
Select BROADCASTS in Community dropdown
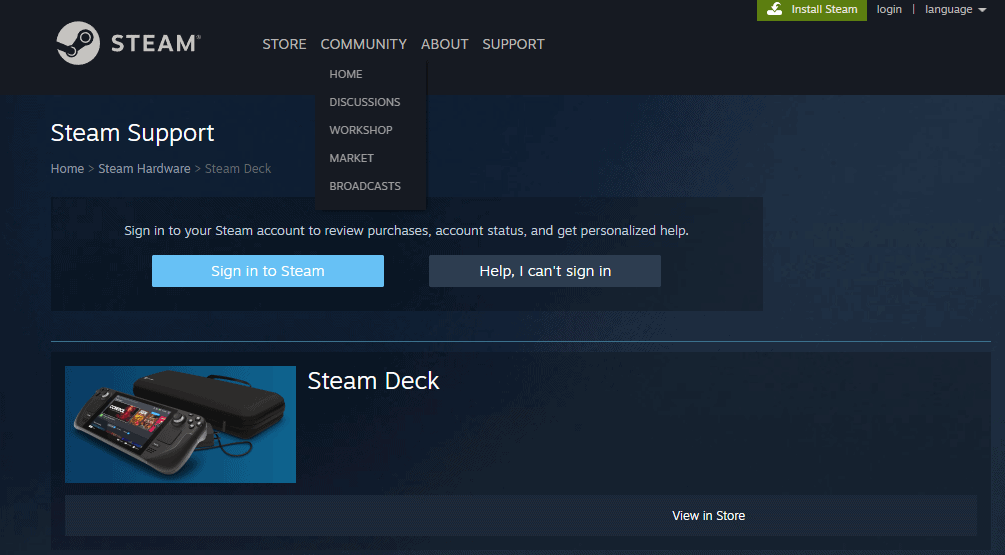pos(365,186)
